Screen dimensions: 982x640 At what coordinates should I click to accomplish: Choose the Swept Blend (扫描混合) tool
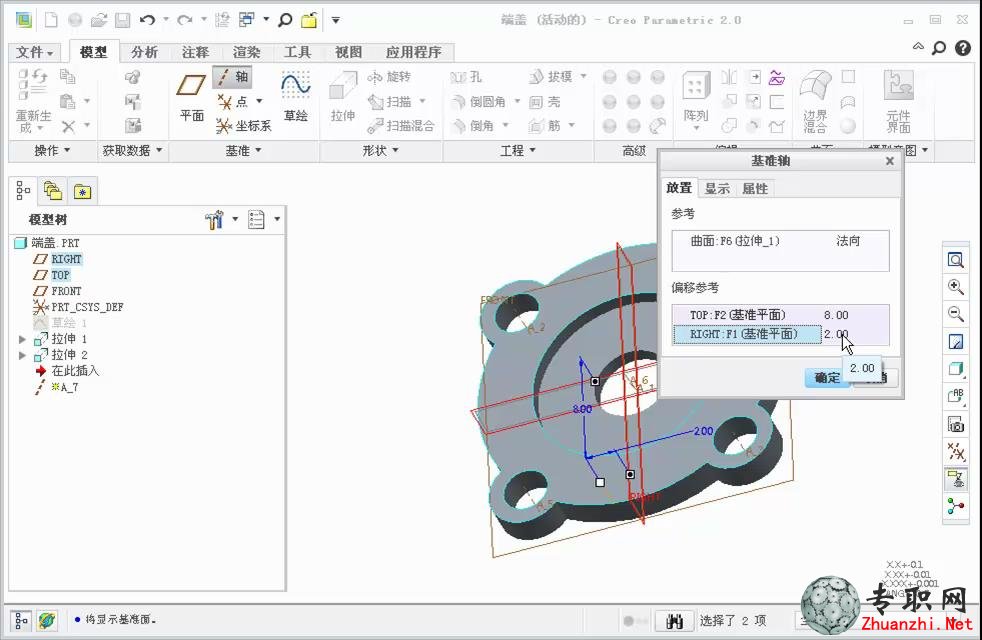(401, 126)
